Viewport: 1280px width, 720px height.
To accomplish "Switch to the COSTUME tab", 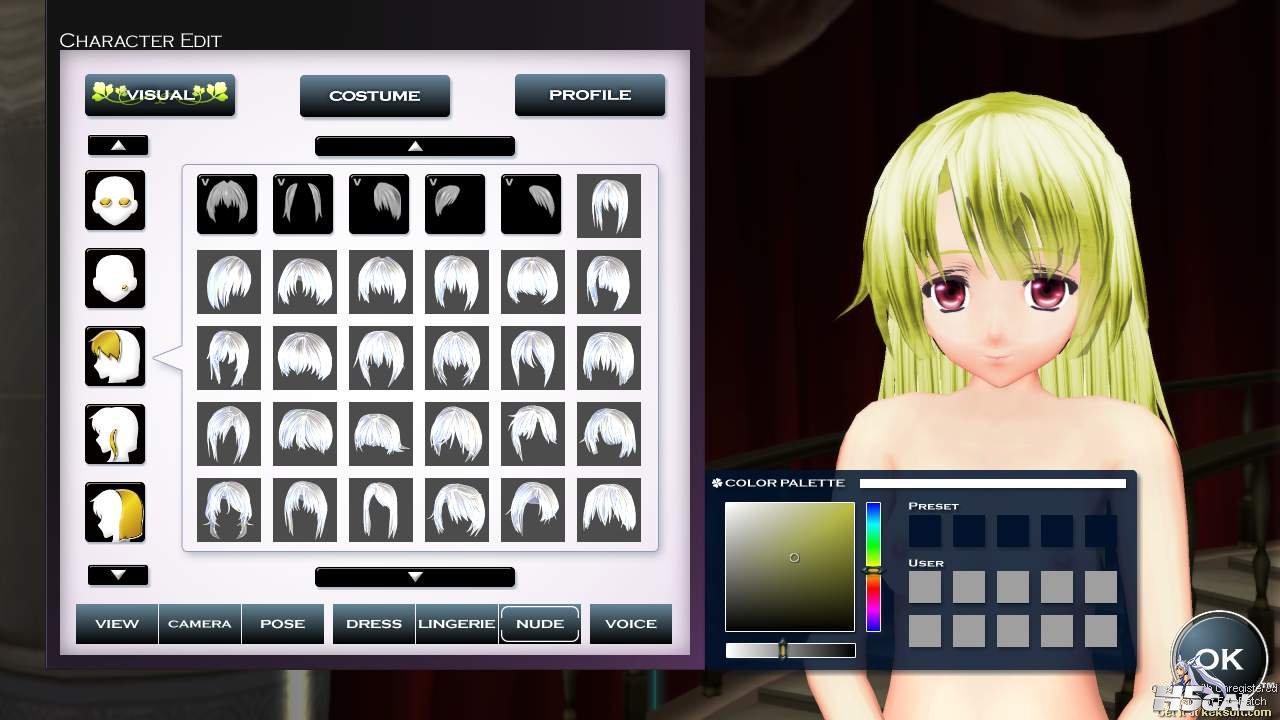I will (x=375, y=96).
